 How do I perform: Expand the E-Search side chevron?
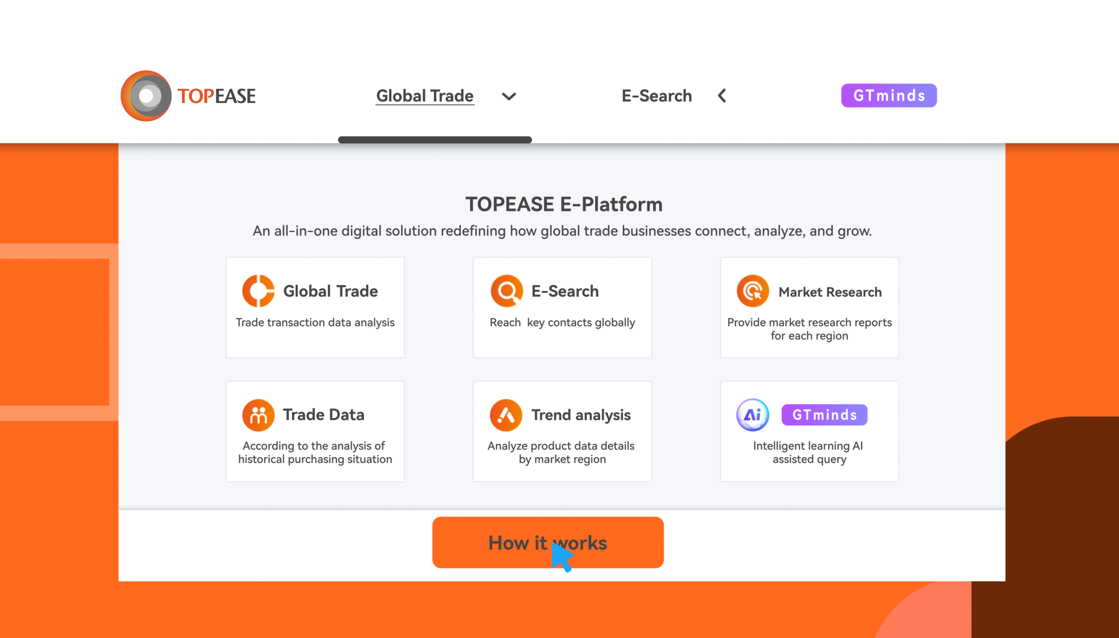point(722,96)
